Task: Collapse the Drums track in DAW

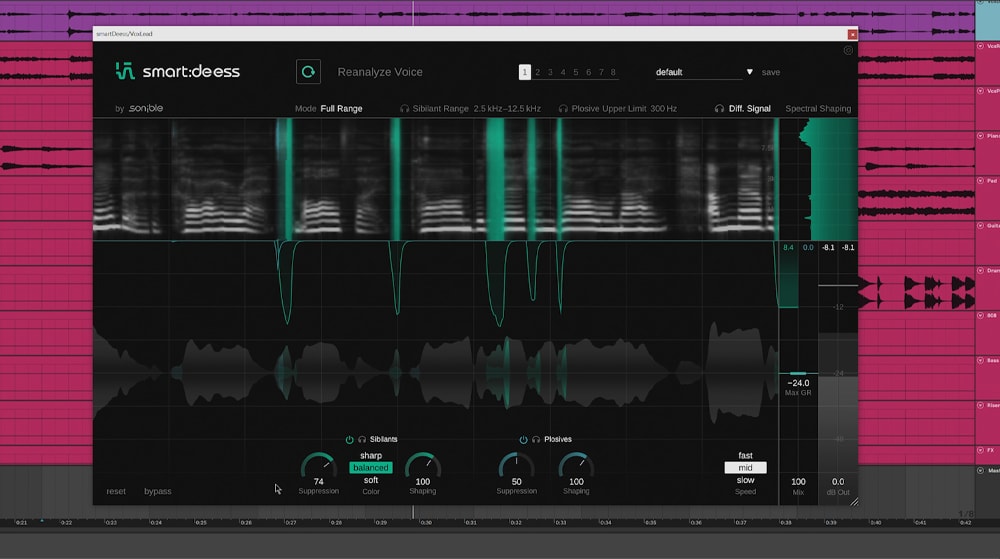Action: [980, 270]
